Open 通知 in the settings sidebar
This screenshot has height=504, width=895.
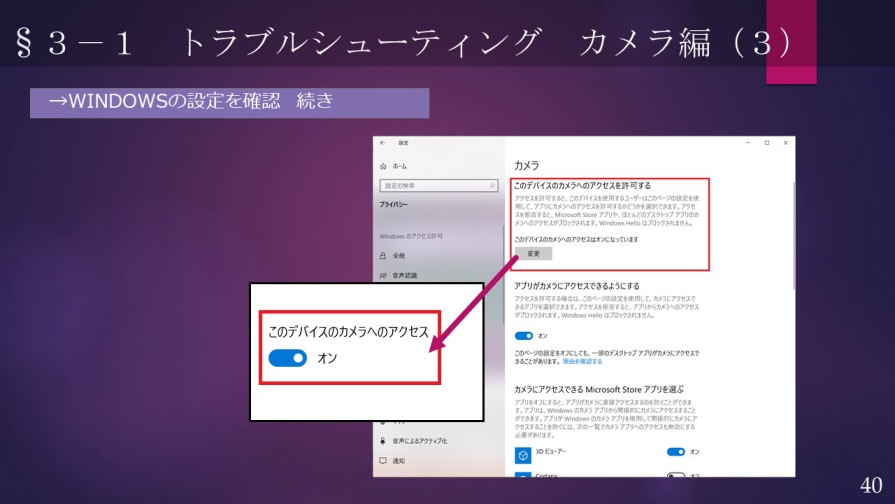tap(399, 461)
